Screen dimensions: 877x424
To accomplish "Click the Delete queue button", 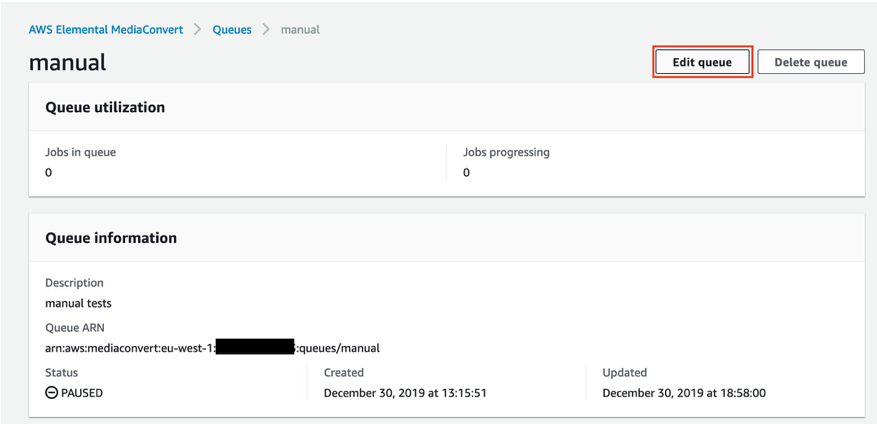I will click(x=811, y=62).
